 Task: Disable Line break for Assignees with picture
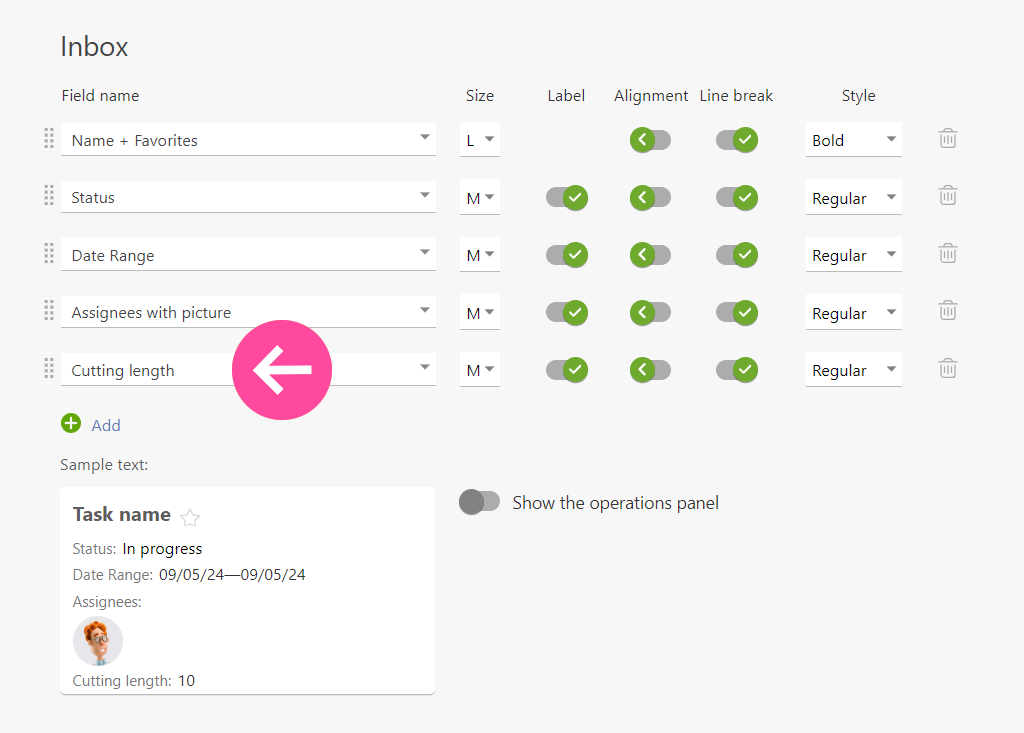pyautogui.click(x=737, y=312)
